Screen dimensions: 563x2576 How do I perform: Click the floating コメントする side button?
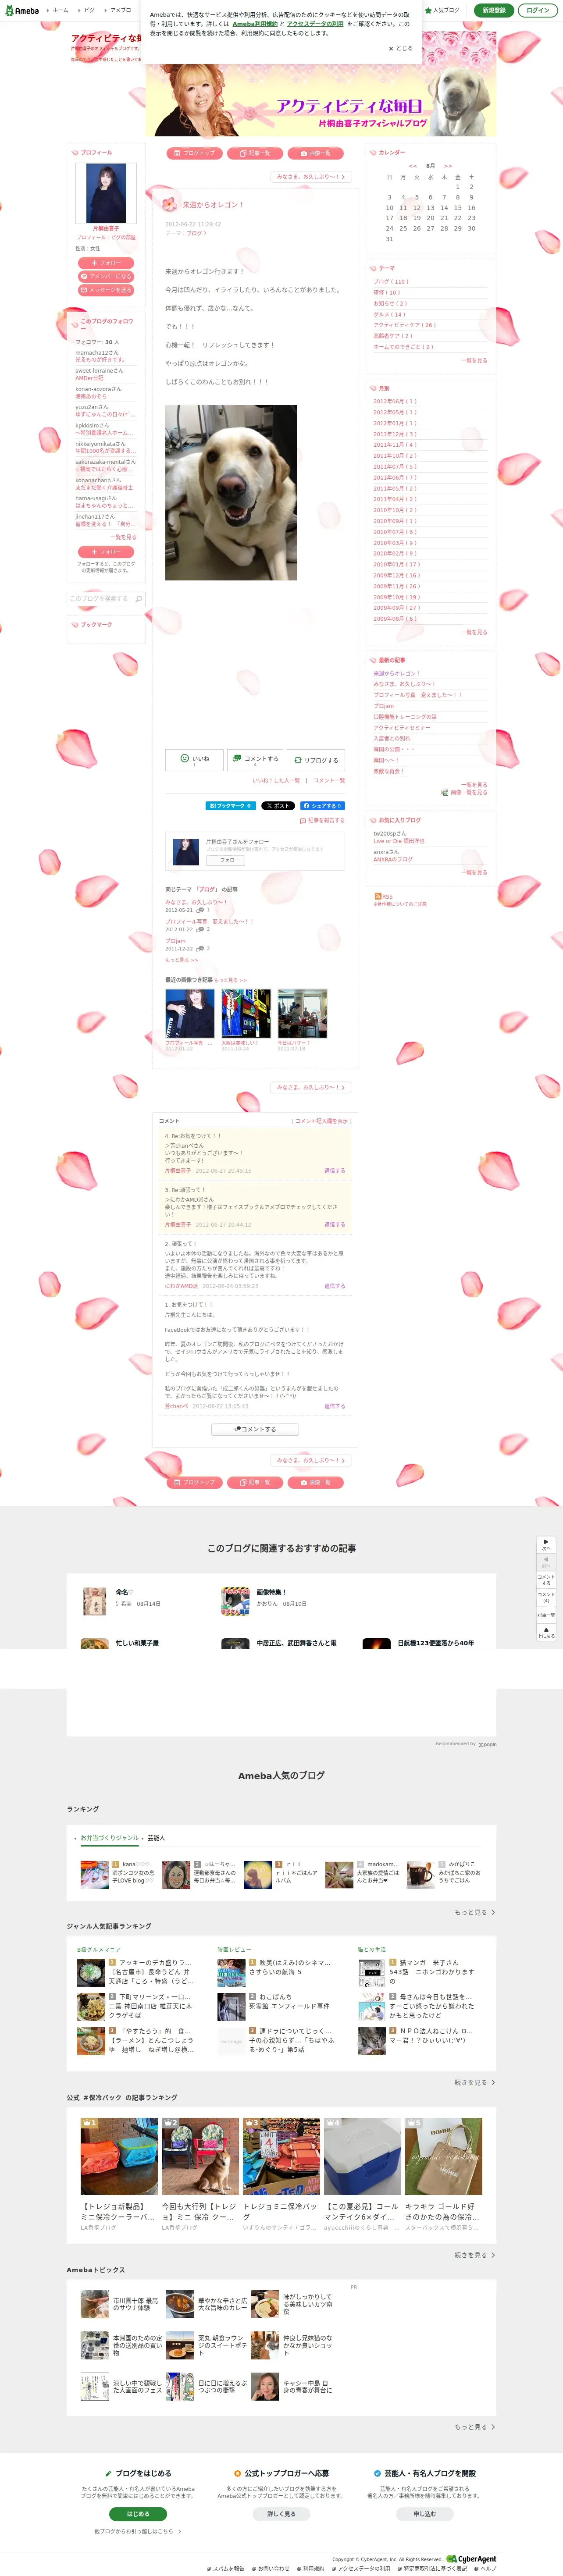click(546, 1580)
